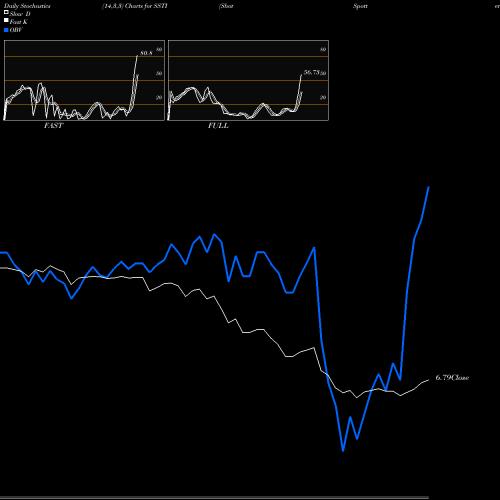The width and height of the screenshot is (500, 500).
Task: Click the 'FULL' stochastic chart label
Action: [218, 125]
